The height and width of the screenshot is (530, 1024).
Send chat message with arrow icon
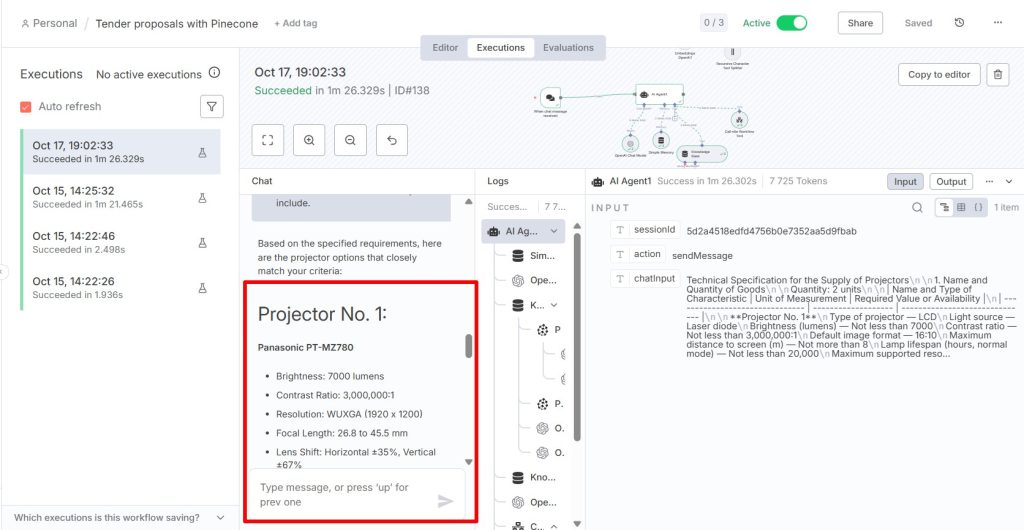[446, 501]
